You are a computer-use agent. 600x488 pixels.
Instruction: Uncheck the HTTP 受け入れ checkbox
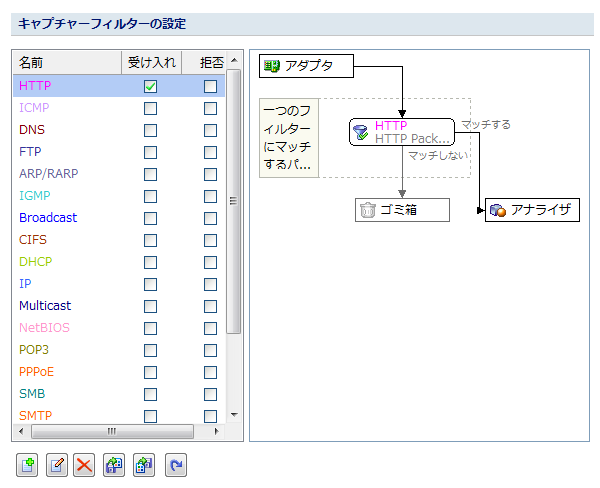pyautogui.click(x=150, y=87)
